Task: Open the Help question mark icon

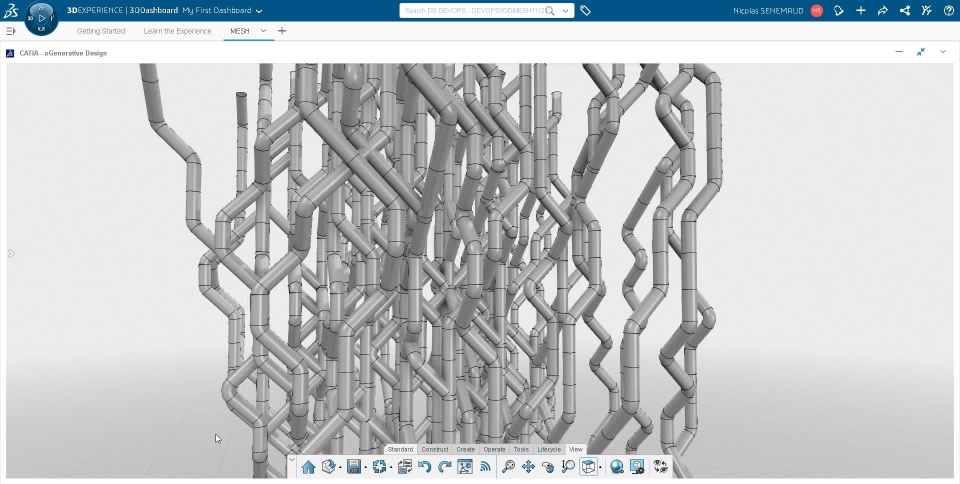Action: pyautogui.click(x=949, y=10)
